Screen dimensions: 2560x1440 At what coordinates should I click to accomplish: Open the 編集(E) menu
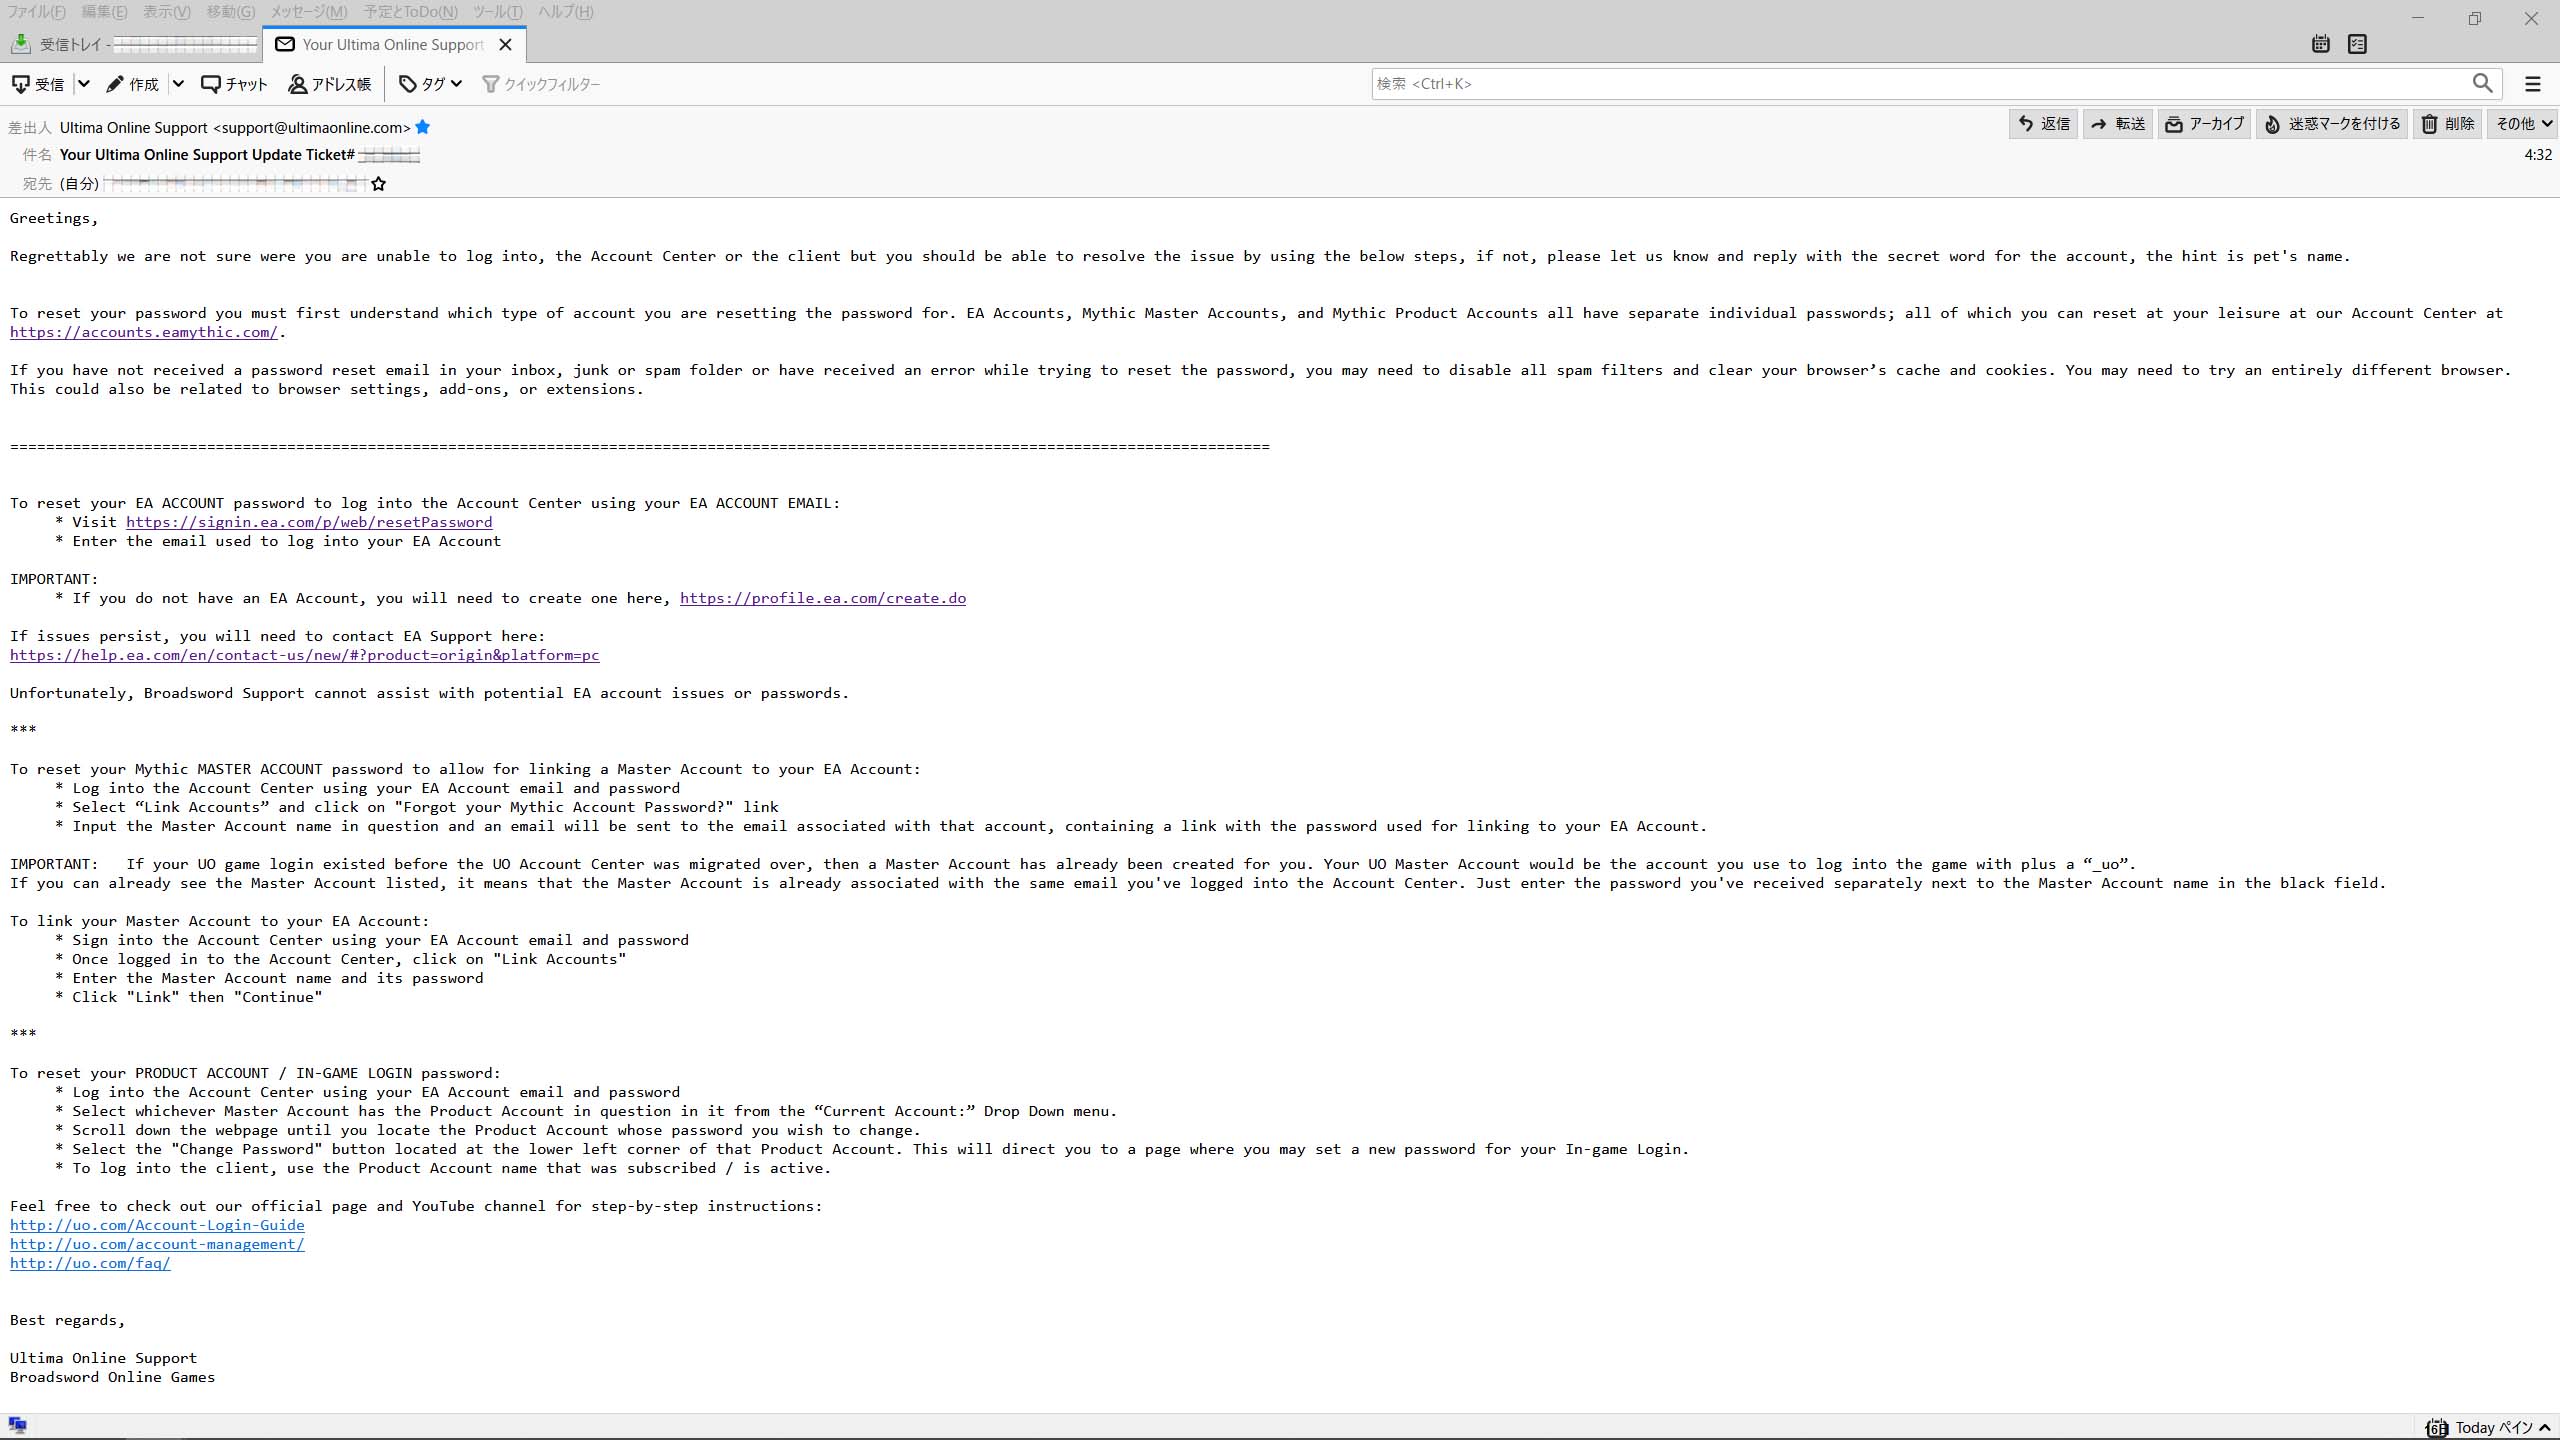point(104,12)
